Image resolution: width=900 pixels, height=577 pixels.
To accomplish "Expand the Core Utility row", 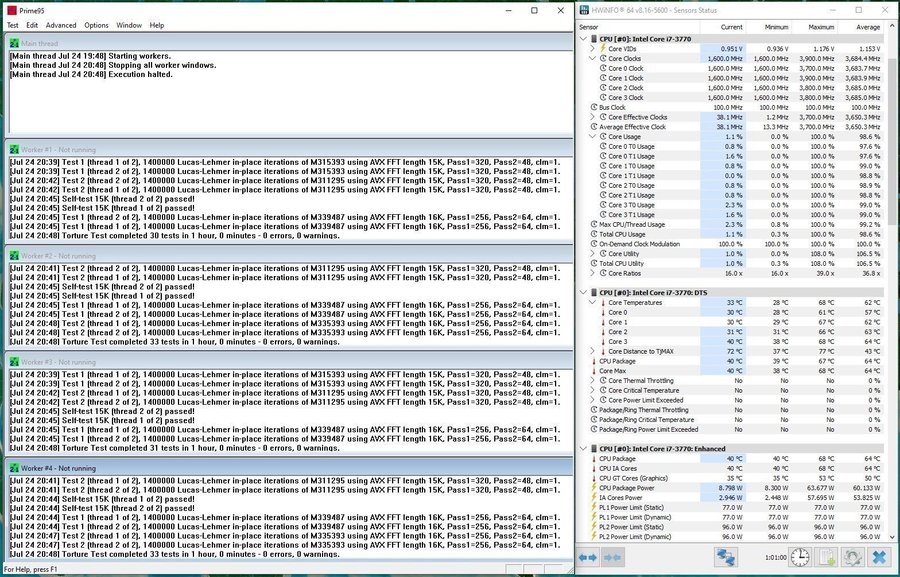I will point(592,254).
